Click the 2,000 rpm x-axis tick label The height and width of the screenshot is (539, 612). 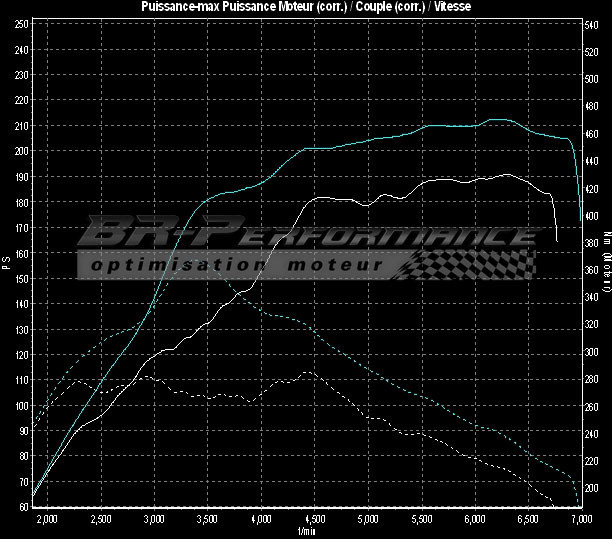47,521
